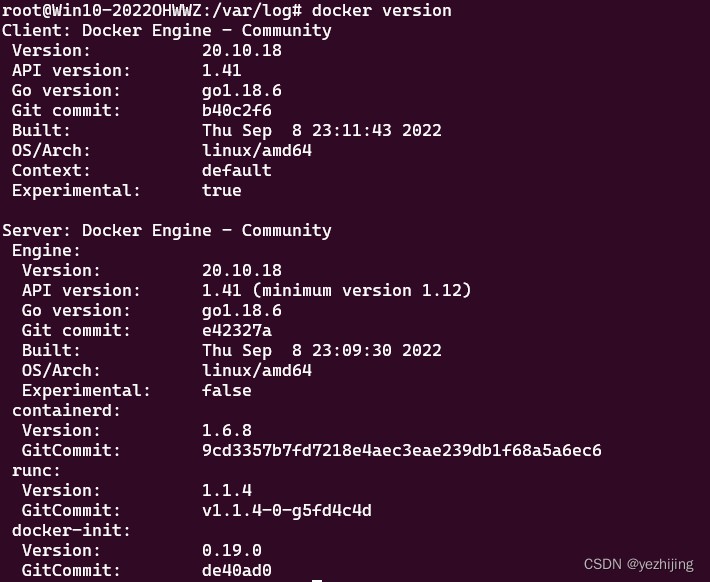This screenshot has height=582, width=710.
Task: Click the "Client: Docker Engine - Community" heading
Action: (x=166, y=30)
